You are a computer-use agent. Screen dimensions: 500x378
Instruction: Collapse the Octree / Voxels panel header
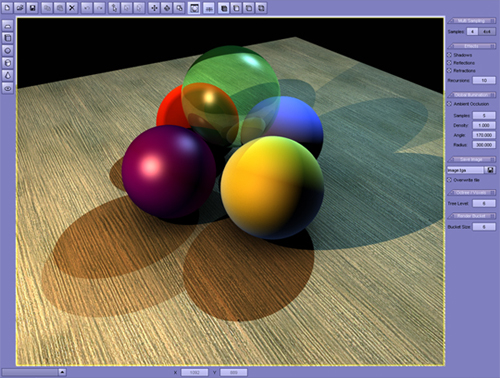[471, 193]
